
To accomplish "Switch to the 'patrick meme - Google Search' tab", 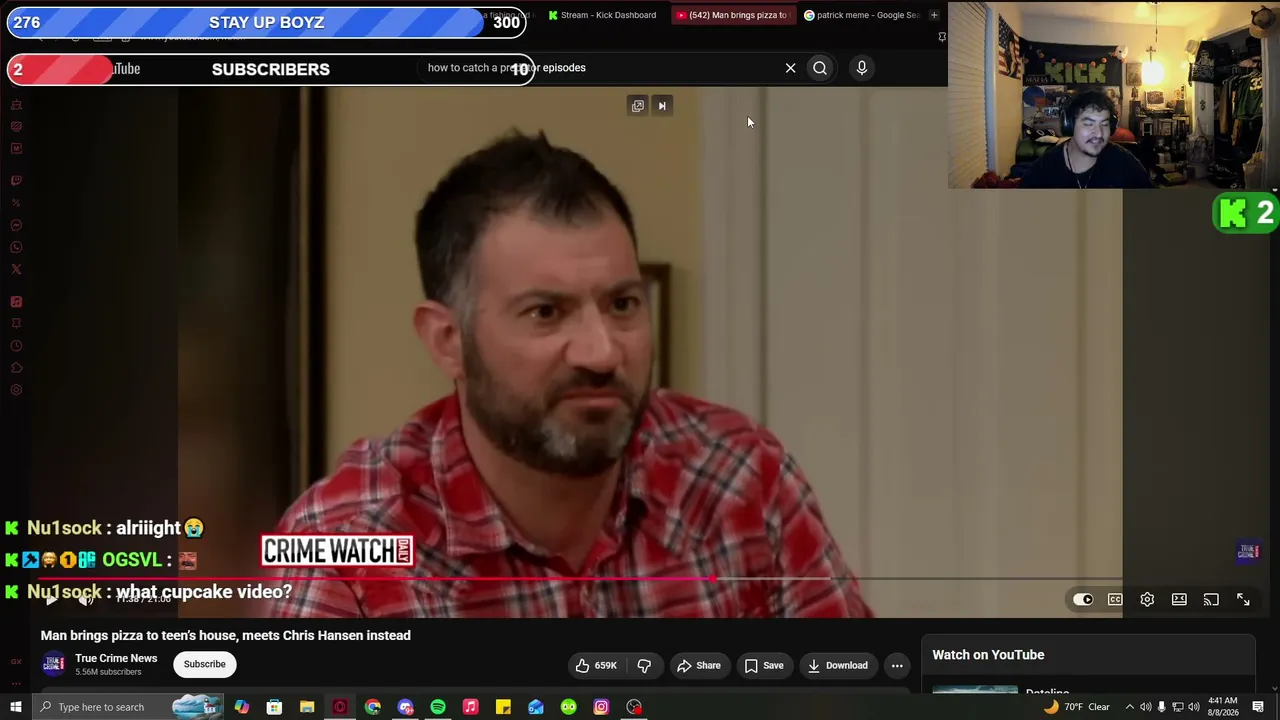I will coord(861,15).
